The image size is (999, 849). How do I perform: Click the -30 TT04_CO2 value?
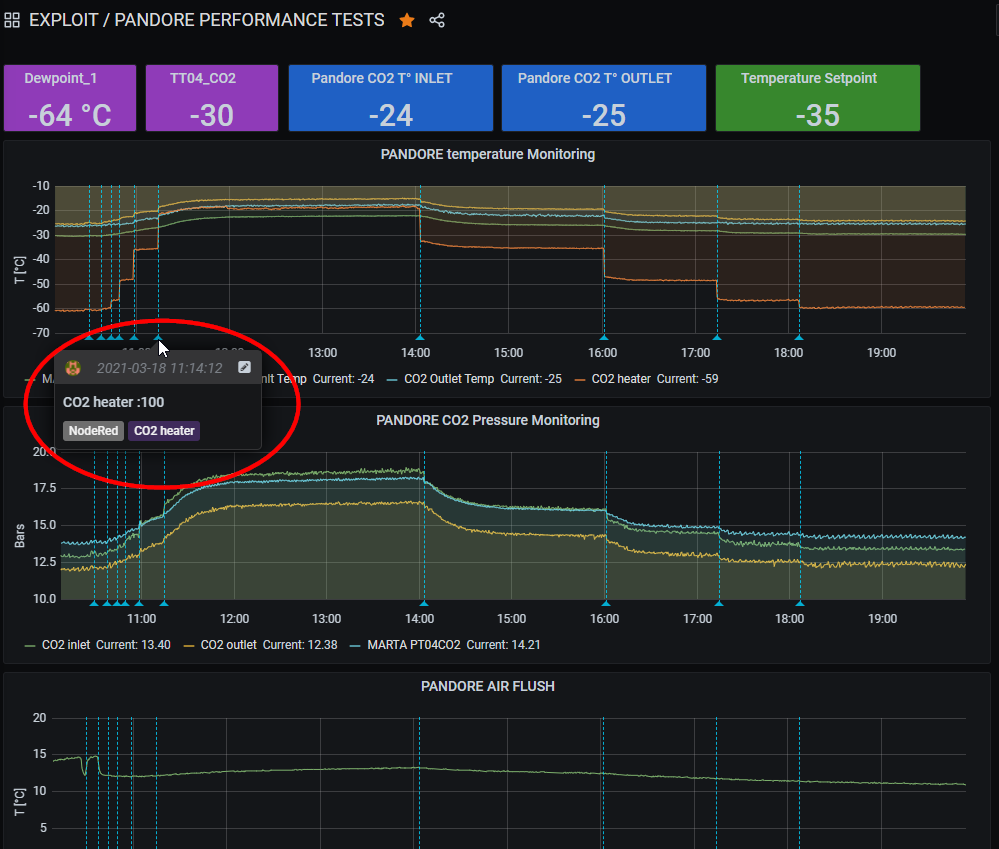point(212,115)
